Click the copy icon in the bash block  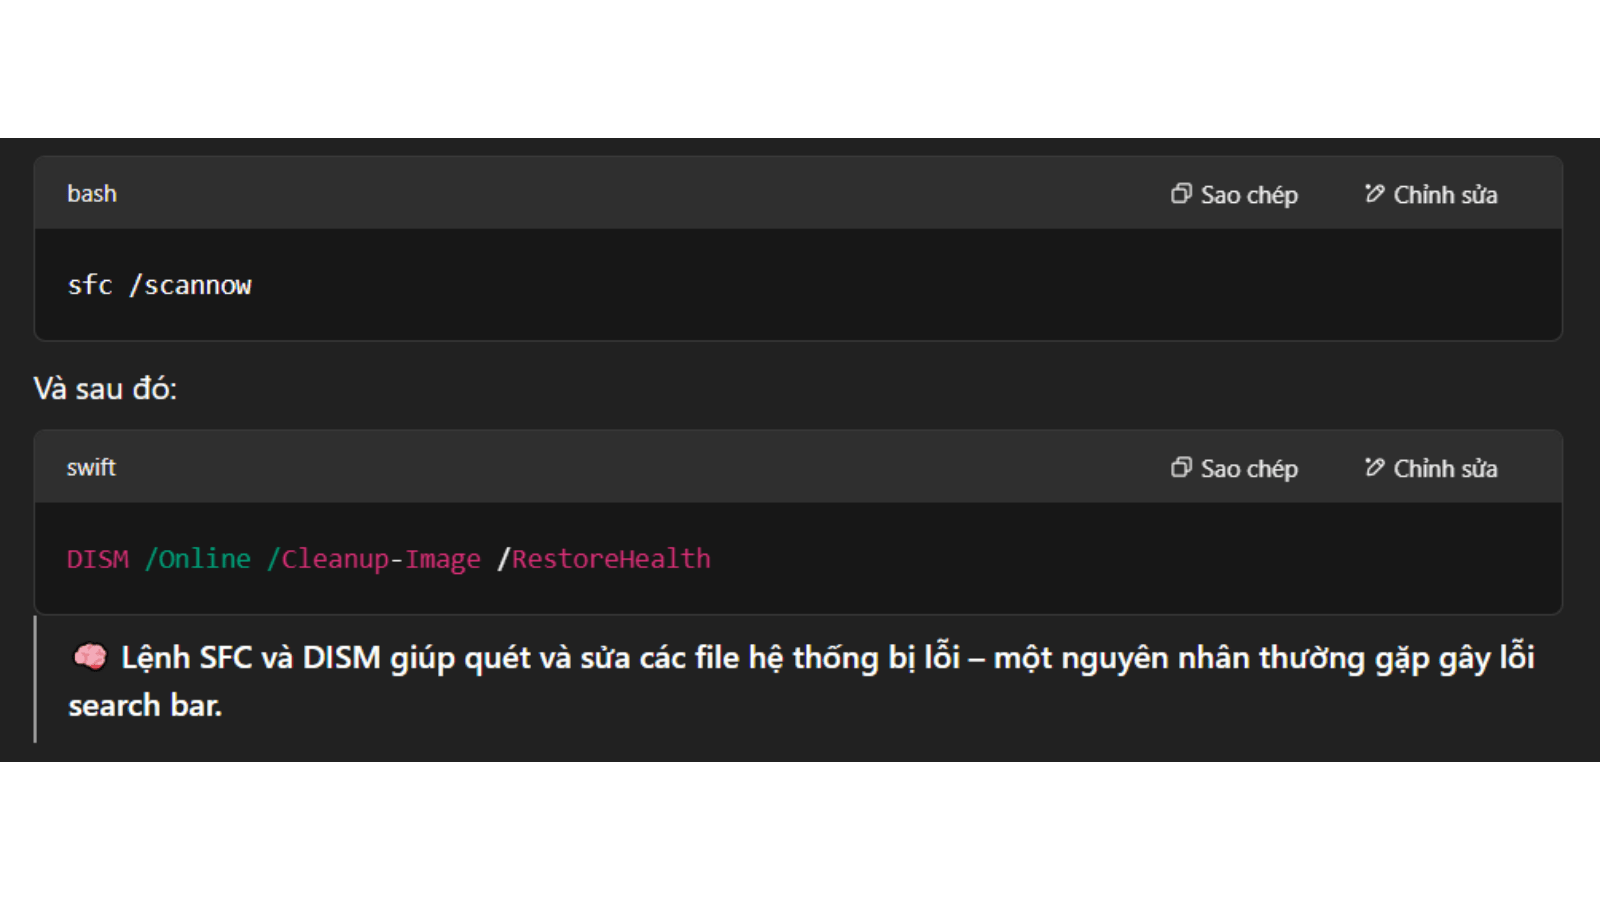point(1181,193)
